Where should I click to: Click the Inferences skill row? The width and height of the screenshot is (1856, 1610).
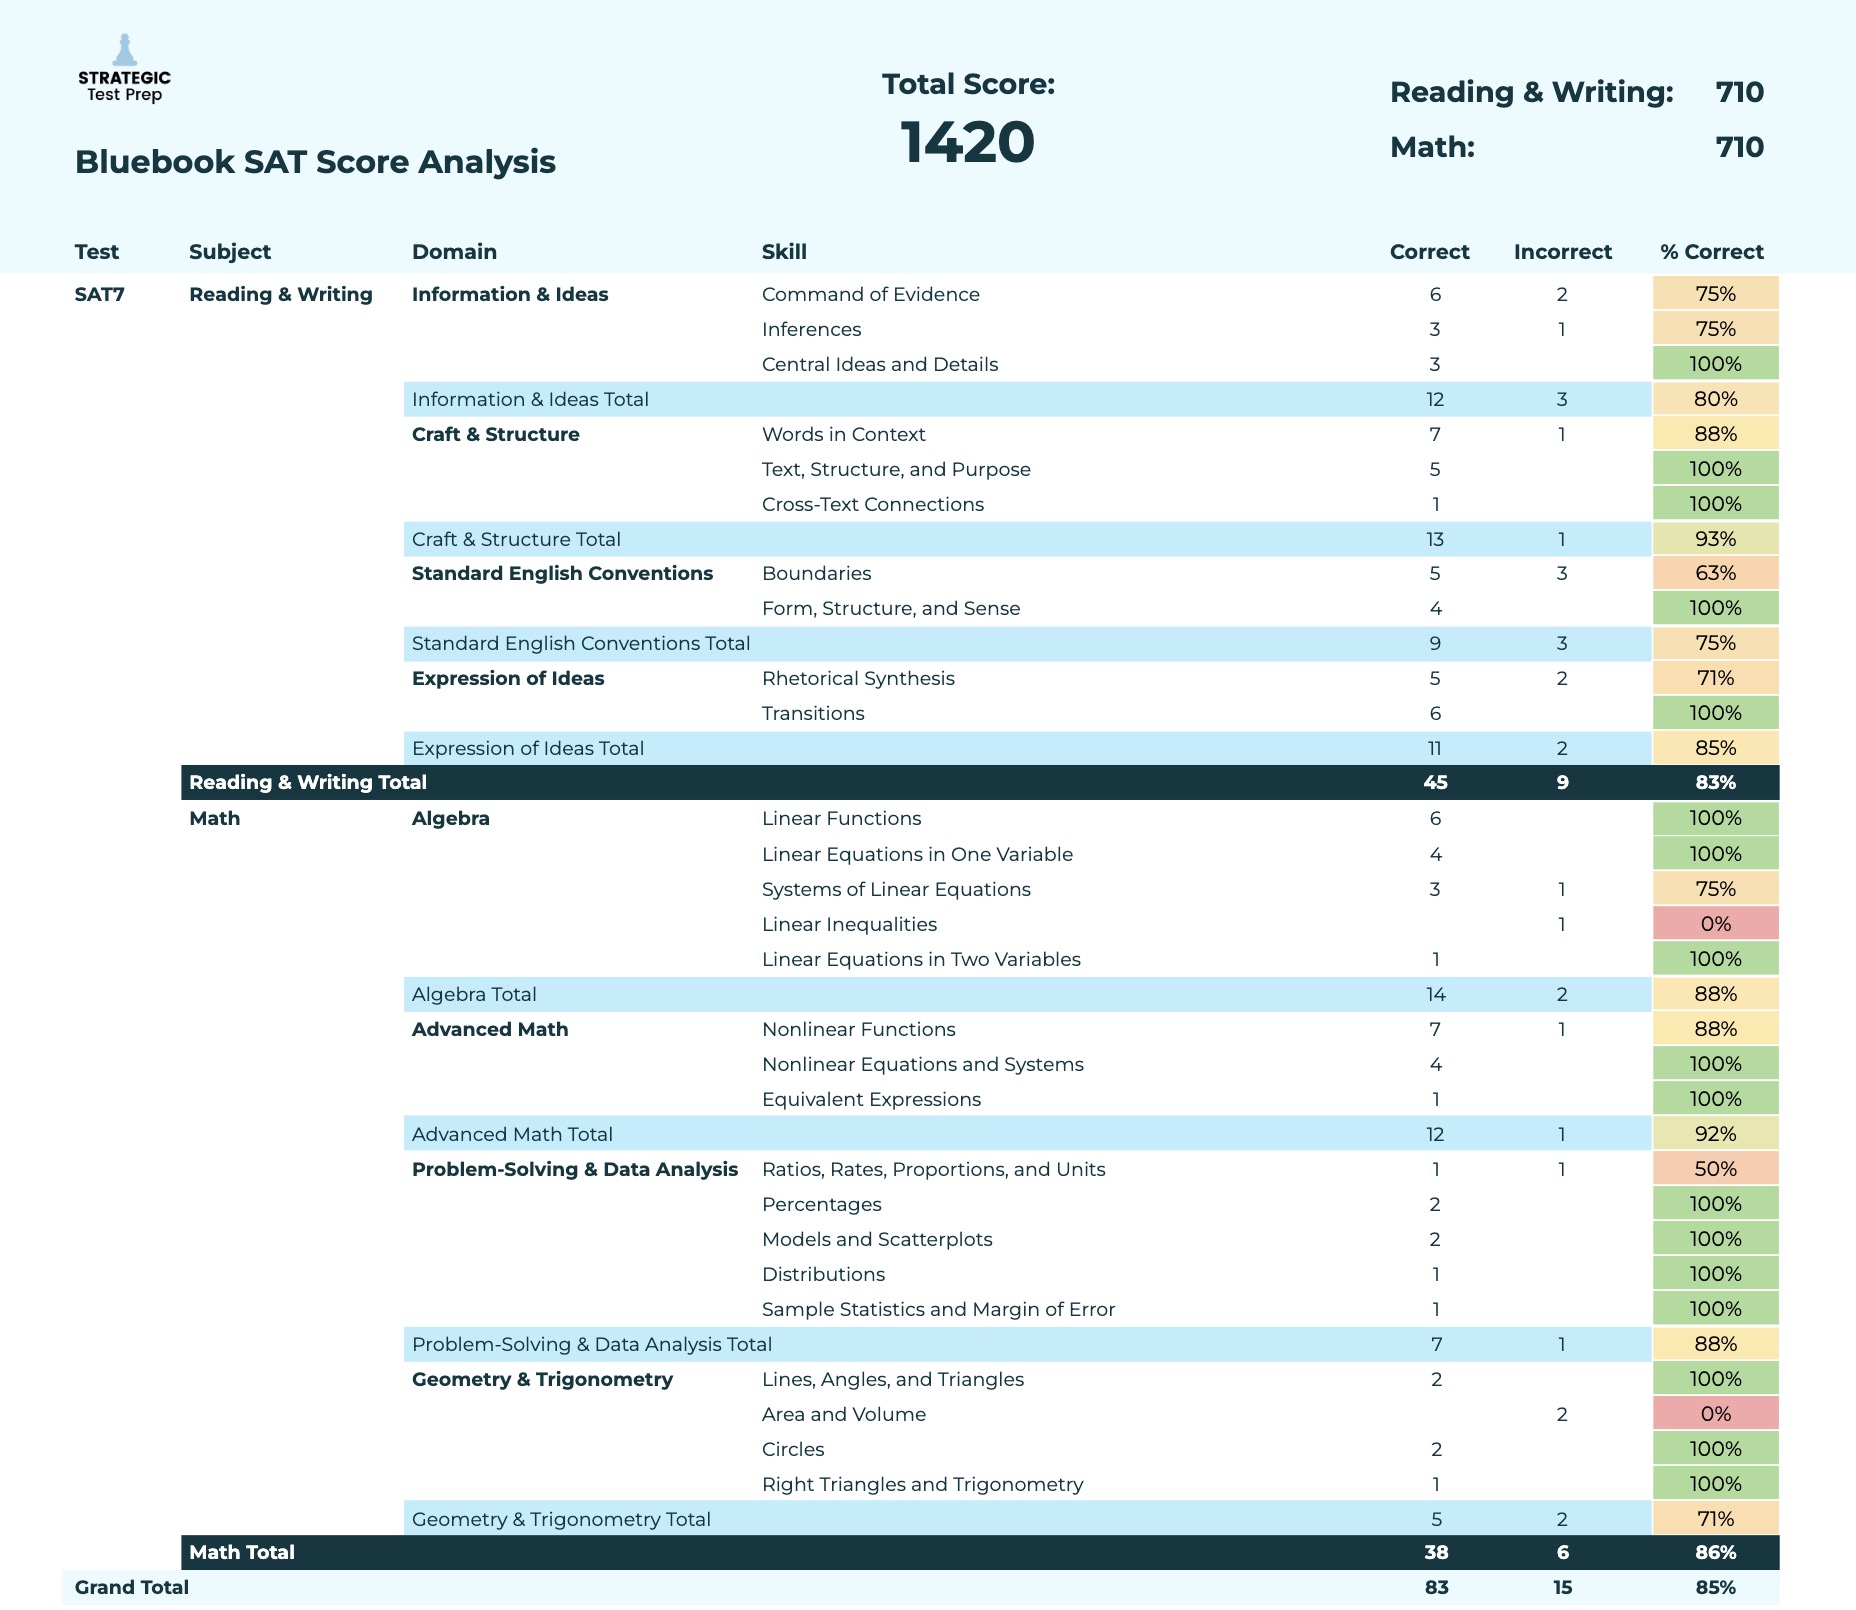[811, 329]
